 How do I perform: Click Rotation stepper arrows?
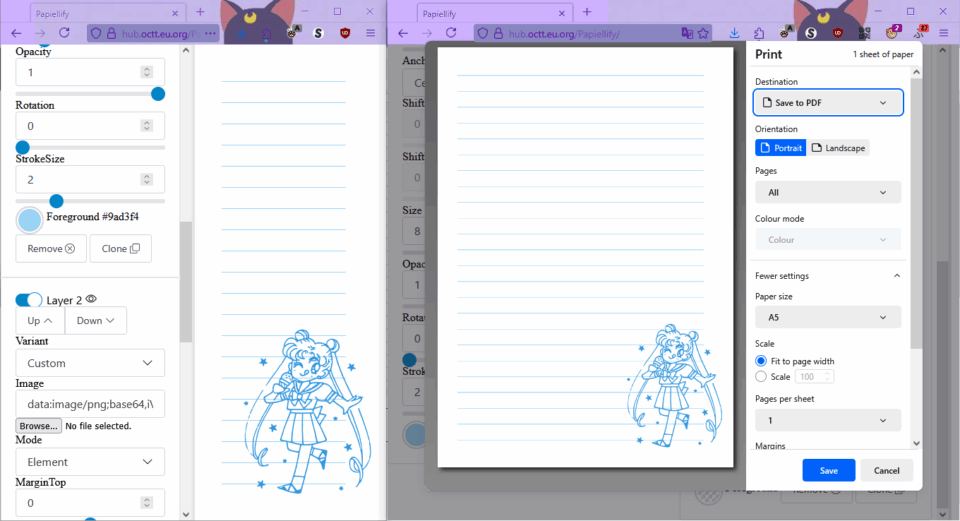pyautogui.click(x=146, y=126)
